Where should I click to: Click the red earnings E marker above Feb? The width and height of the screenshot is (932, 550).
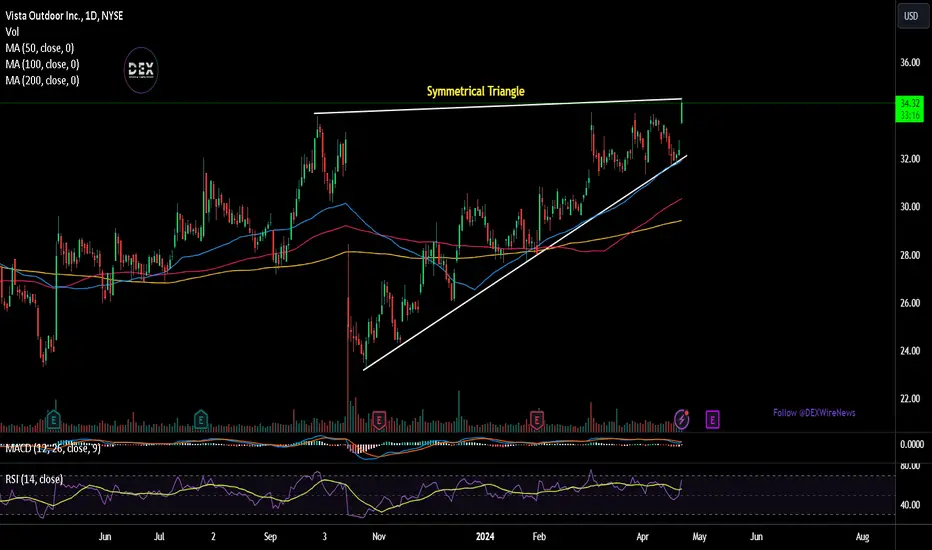coord(537,420)
